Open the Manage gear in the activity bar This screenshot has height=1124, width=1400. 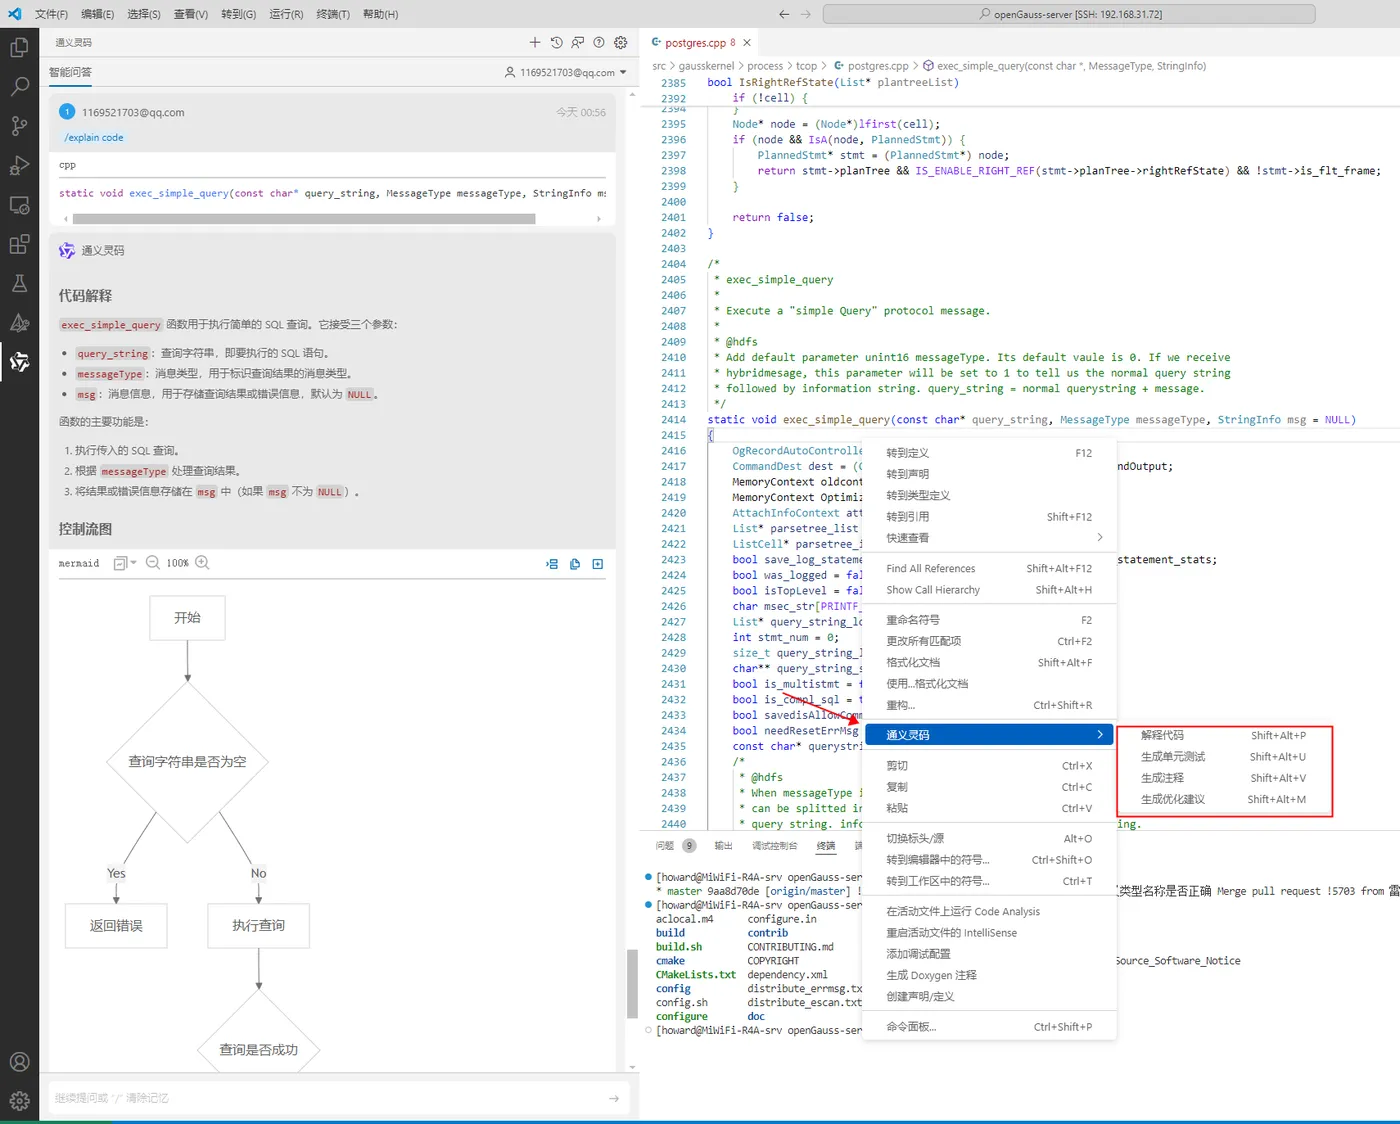19,1101
